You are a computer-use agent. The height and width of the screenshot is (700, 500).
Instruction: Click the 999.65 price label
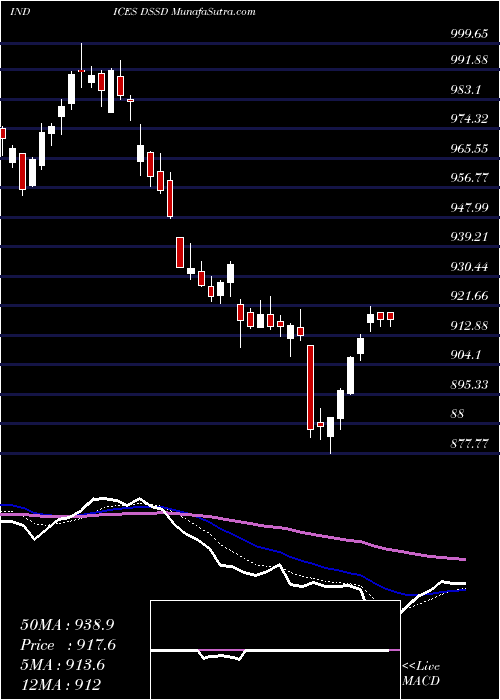(x=469, y=34)
